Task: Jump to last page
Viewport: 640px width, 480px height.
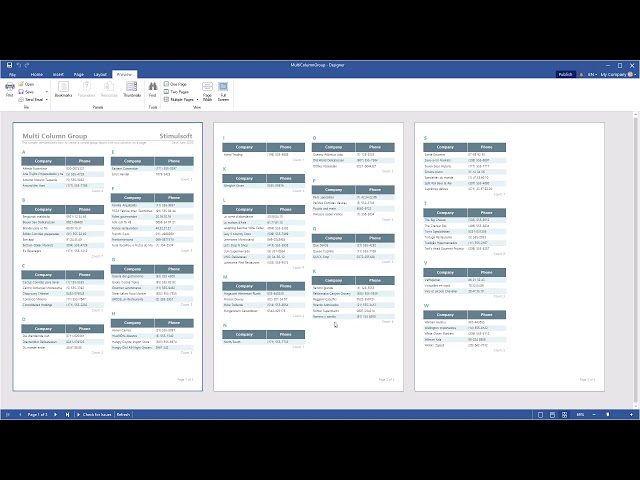Action: [x=67, y=414]
